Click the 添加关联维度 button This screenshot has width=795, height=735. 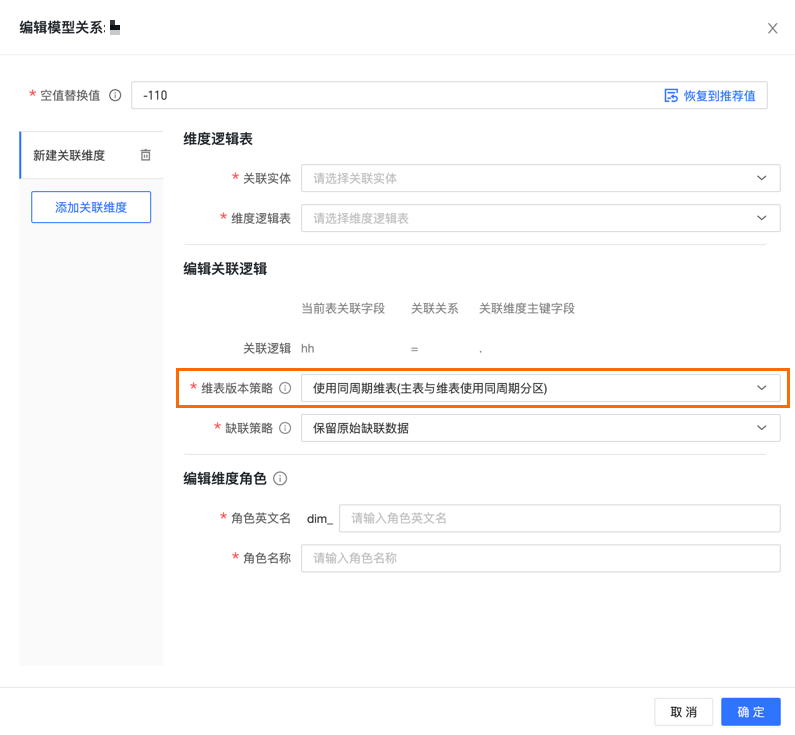tap(91, 207)
